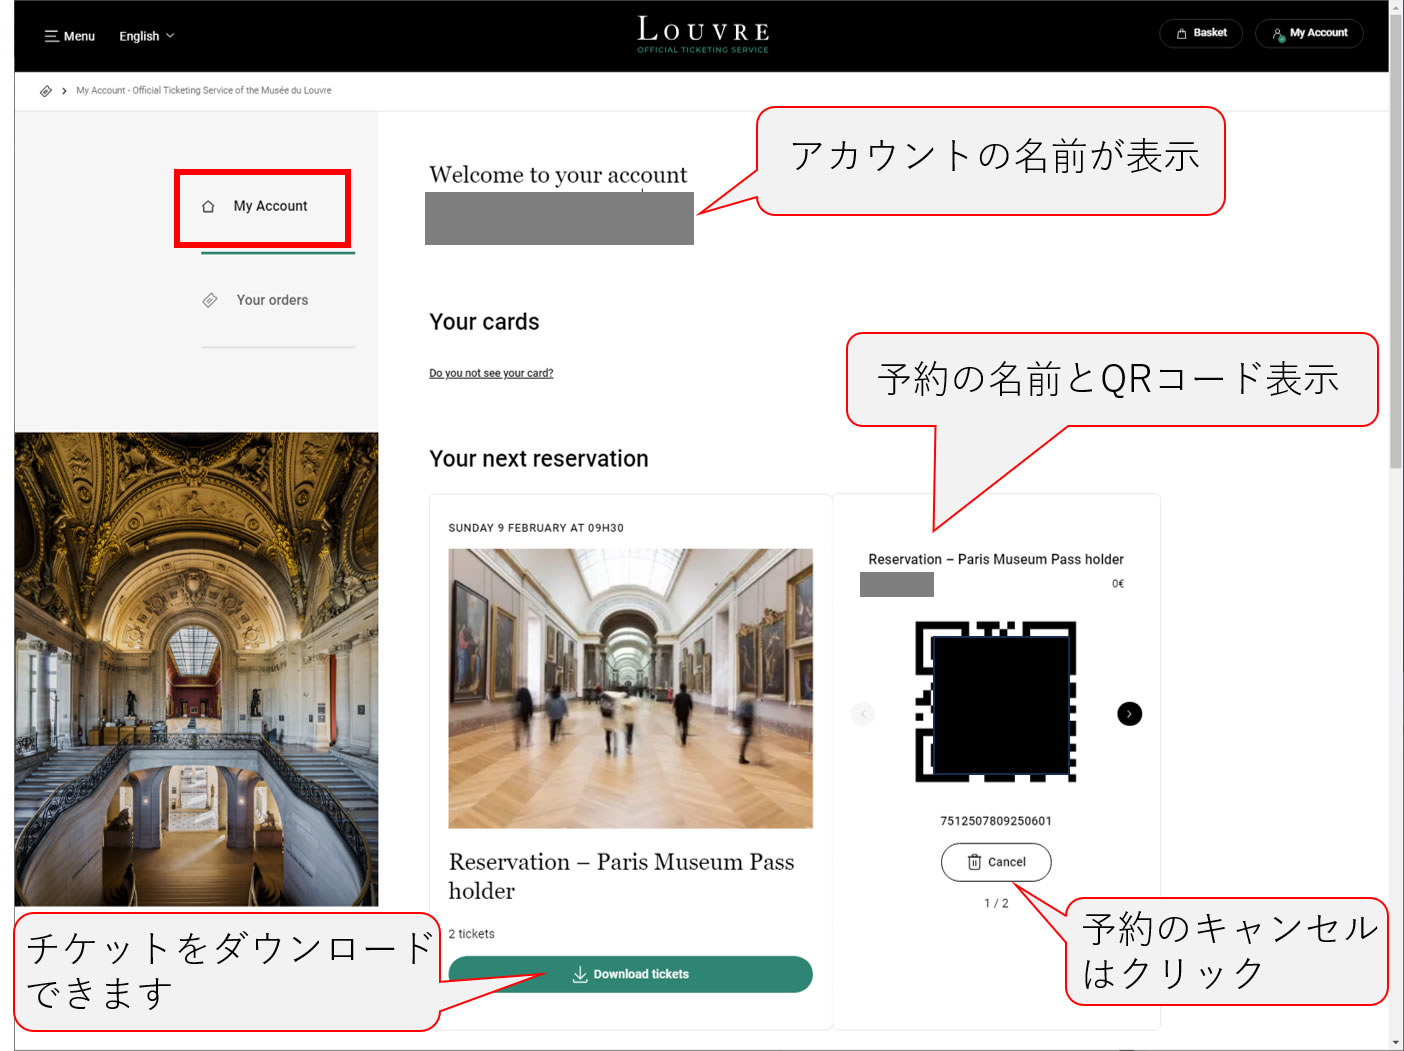Click My Account button in header

[1309, 33]
